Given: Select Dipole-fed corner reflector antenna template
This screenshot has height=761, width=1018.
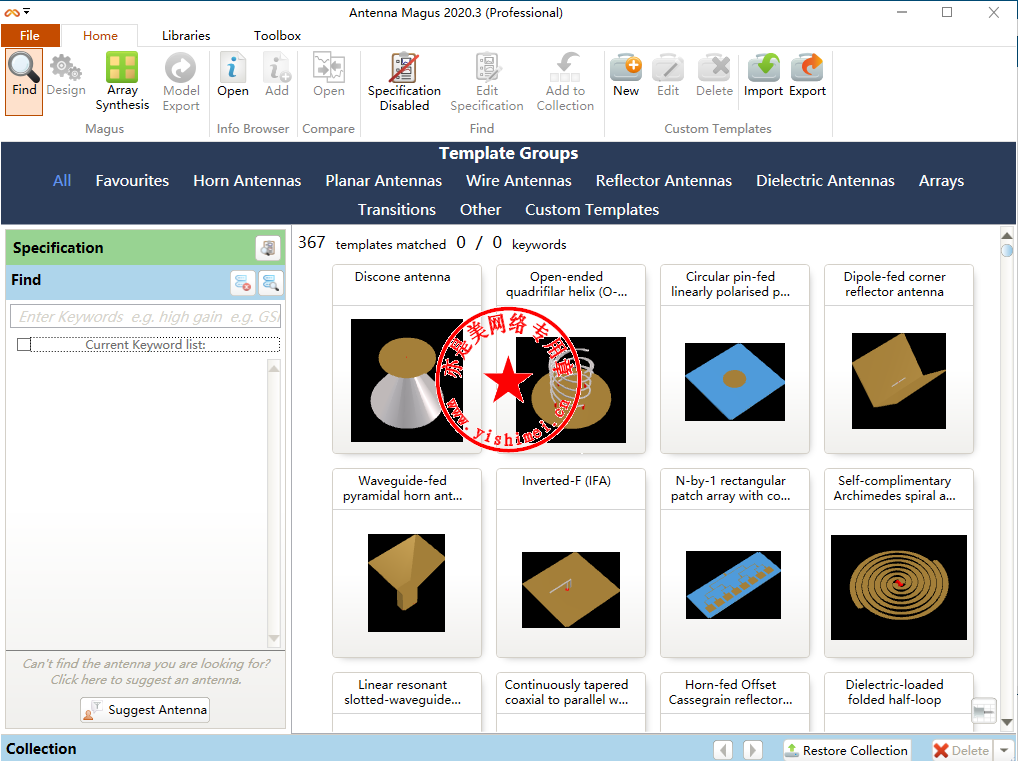Looking at the screenshot, I should [x=899, y=359].
